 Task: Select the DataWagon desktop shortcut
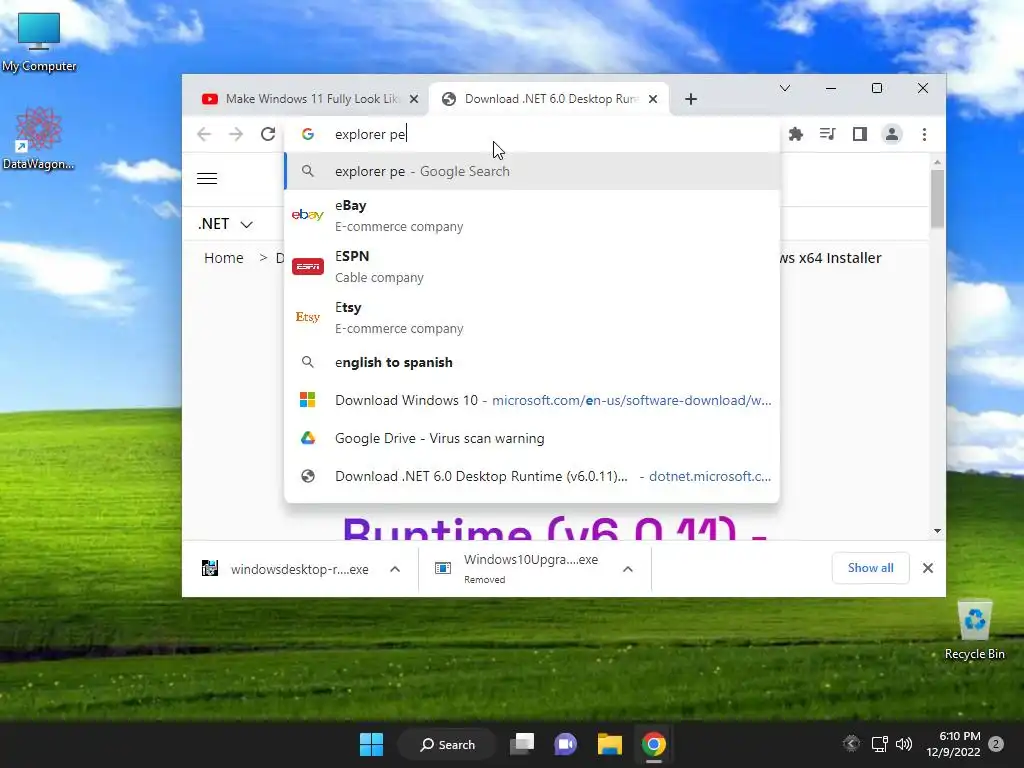point(39,138)
